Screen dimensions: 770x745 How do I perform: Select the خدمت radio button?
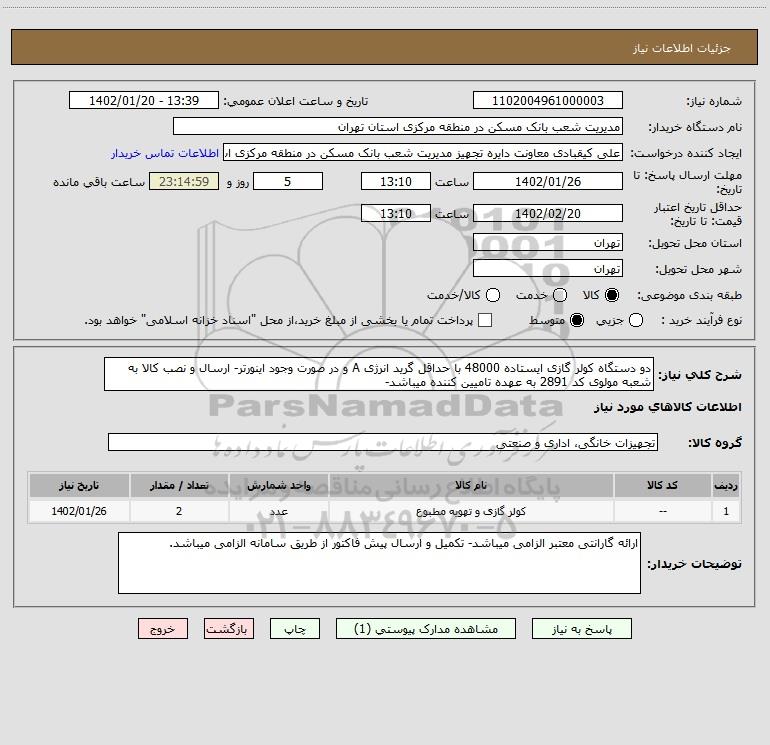tap(560, 295)
